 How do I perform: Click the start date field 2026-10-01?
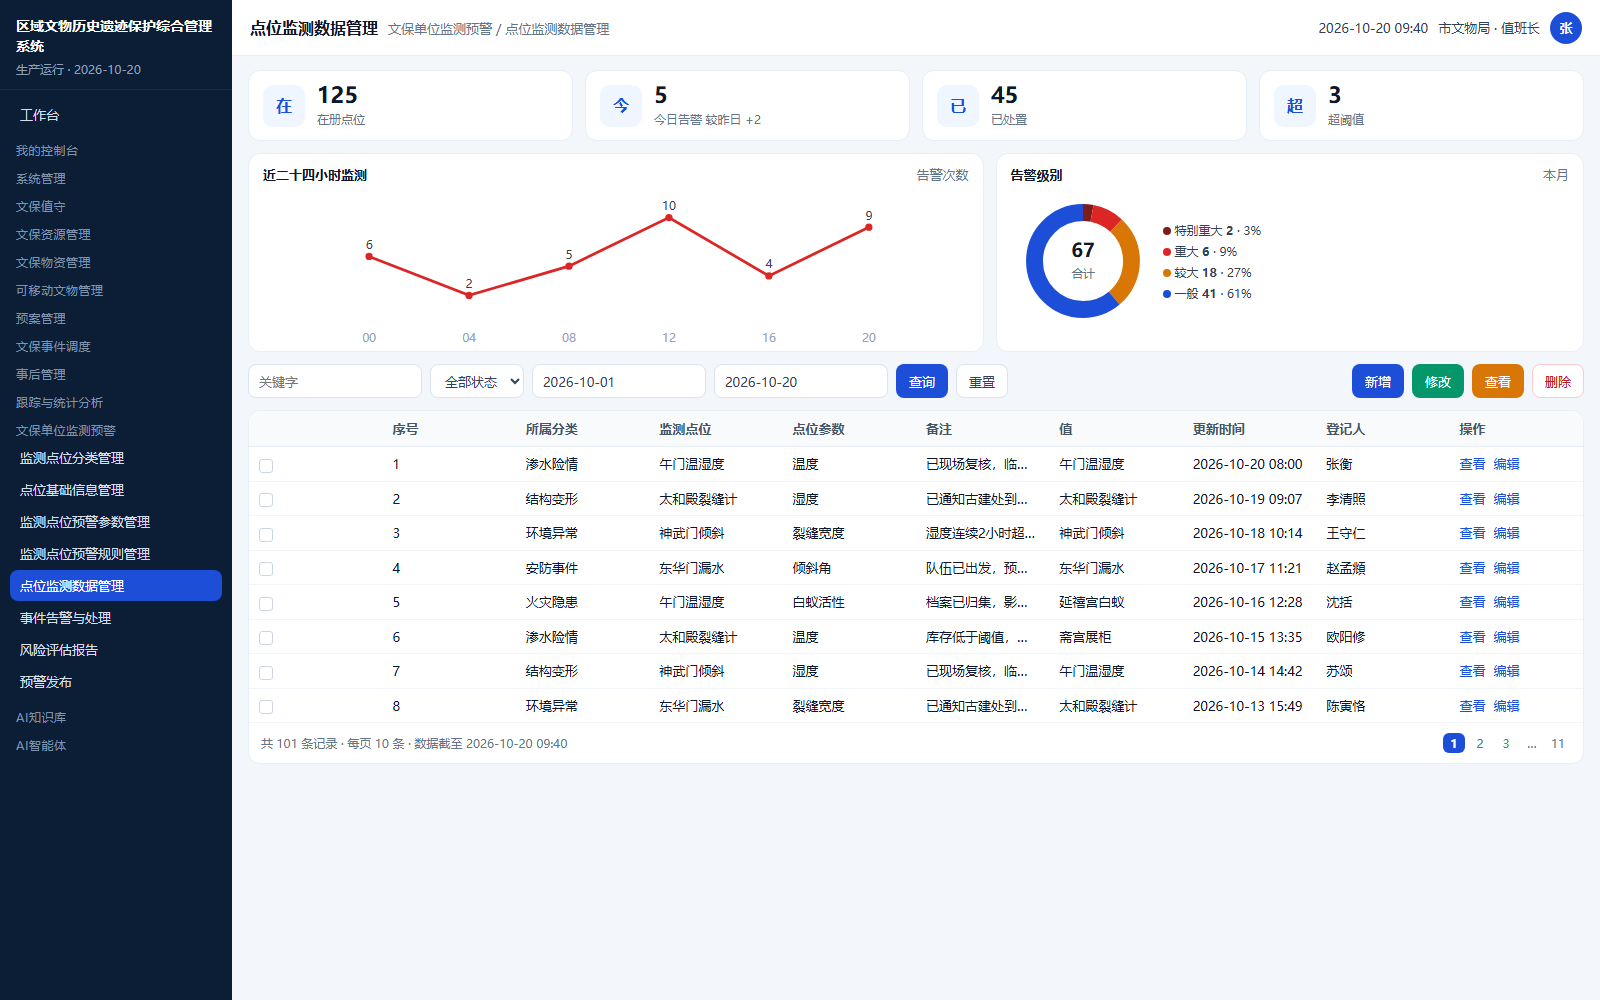pos(619,382)
